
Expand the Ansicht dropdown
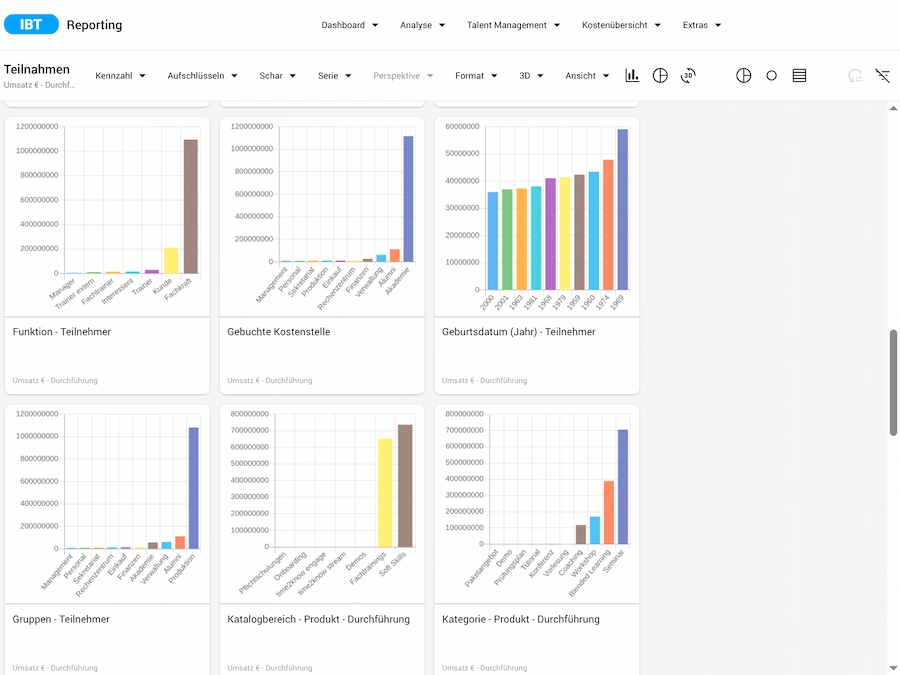(587, 75)
